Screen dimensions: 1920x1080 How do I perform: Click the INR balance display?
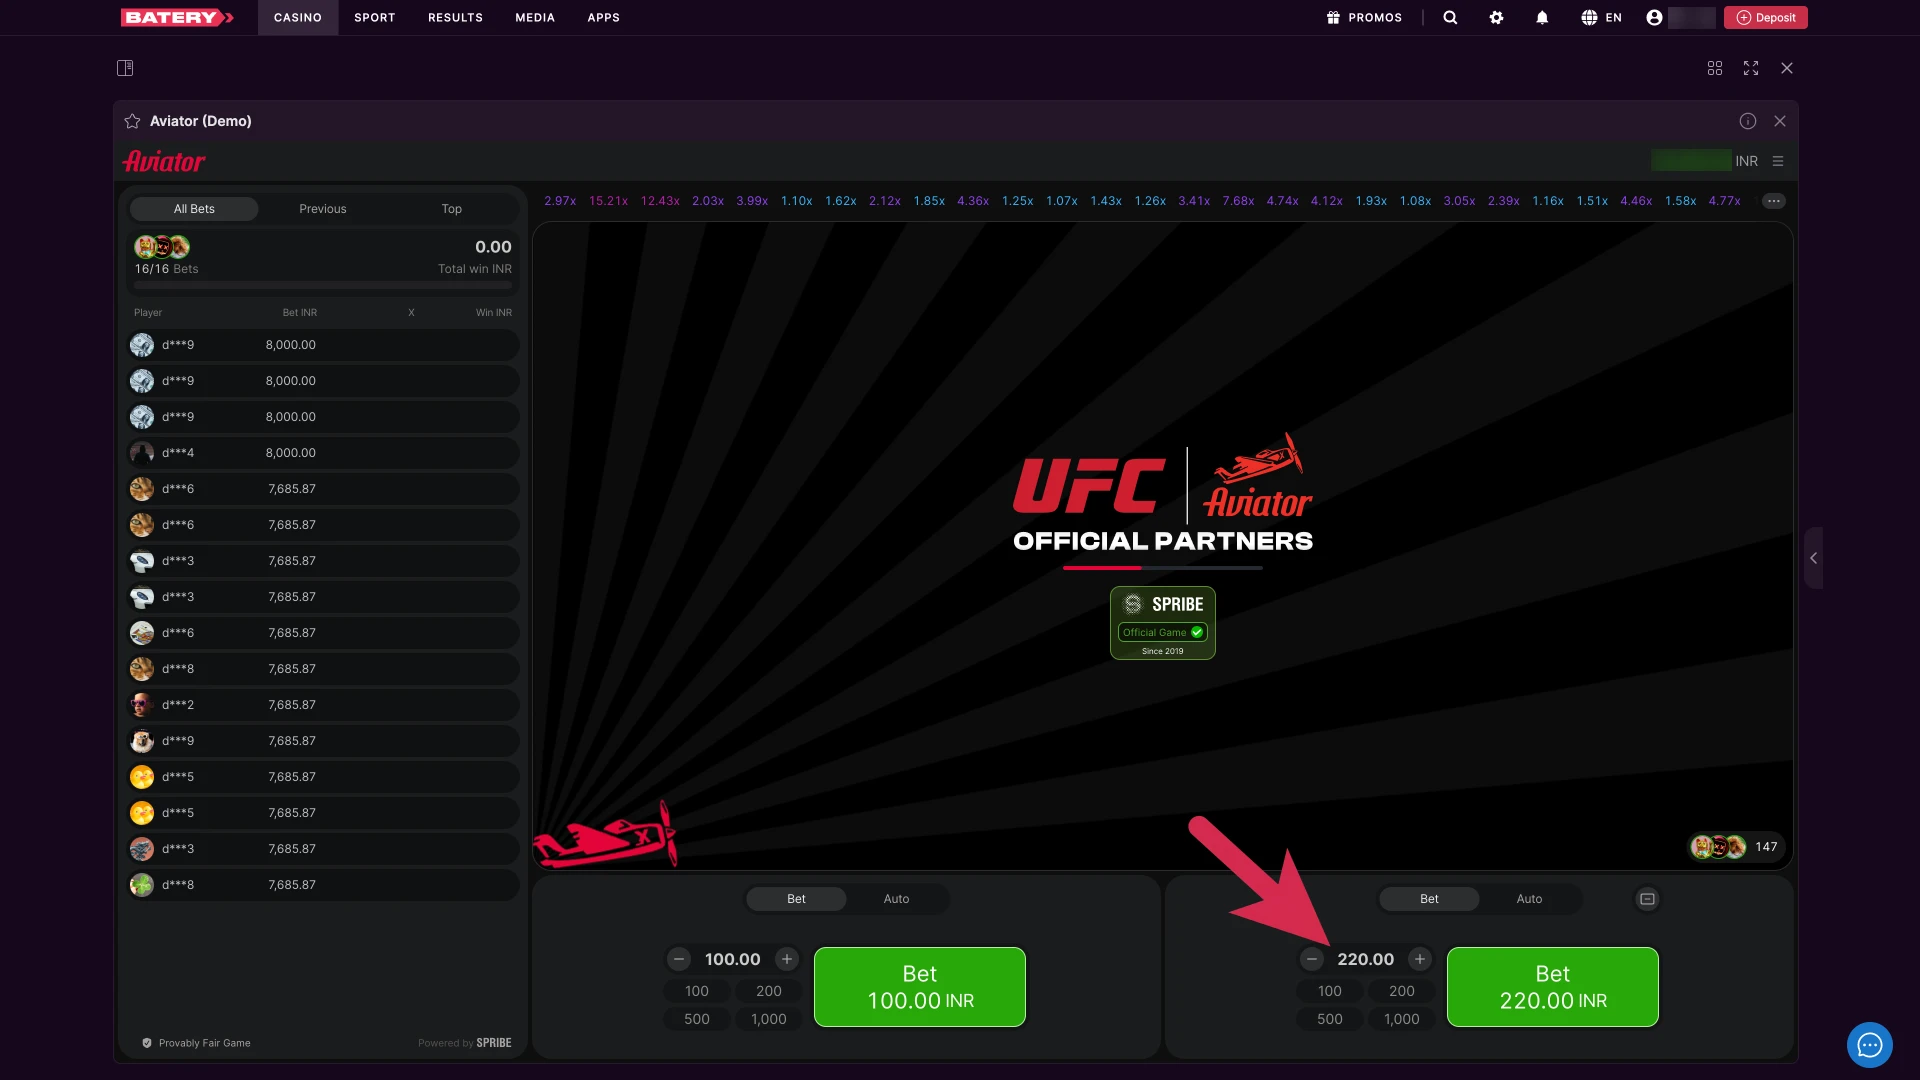1705,161
